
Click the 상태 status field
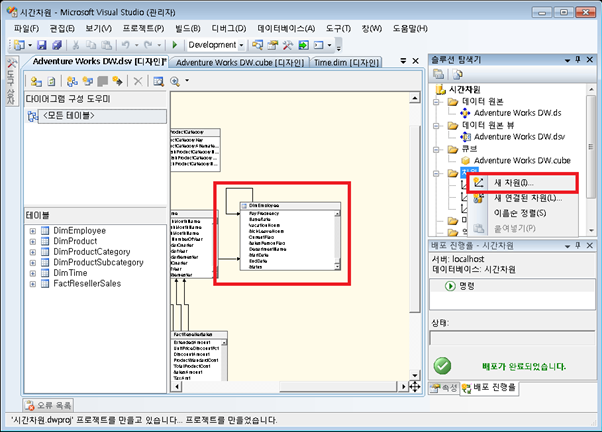click(512, 338)
